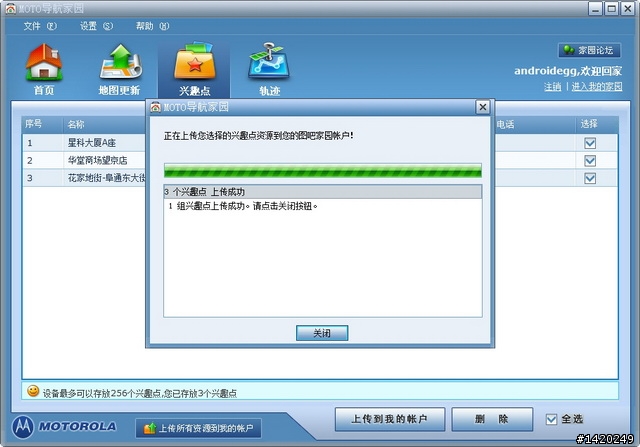Click the '1 组兴趣点上传成功' message line
The height and width of the screenshot is (447, 640).
click(243, 206)
